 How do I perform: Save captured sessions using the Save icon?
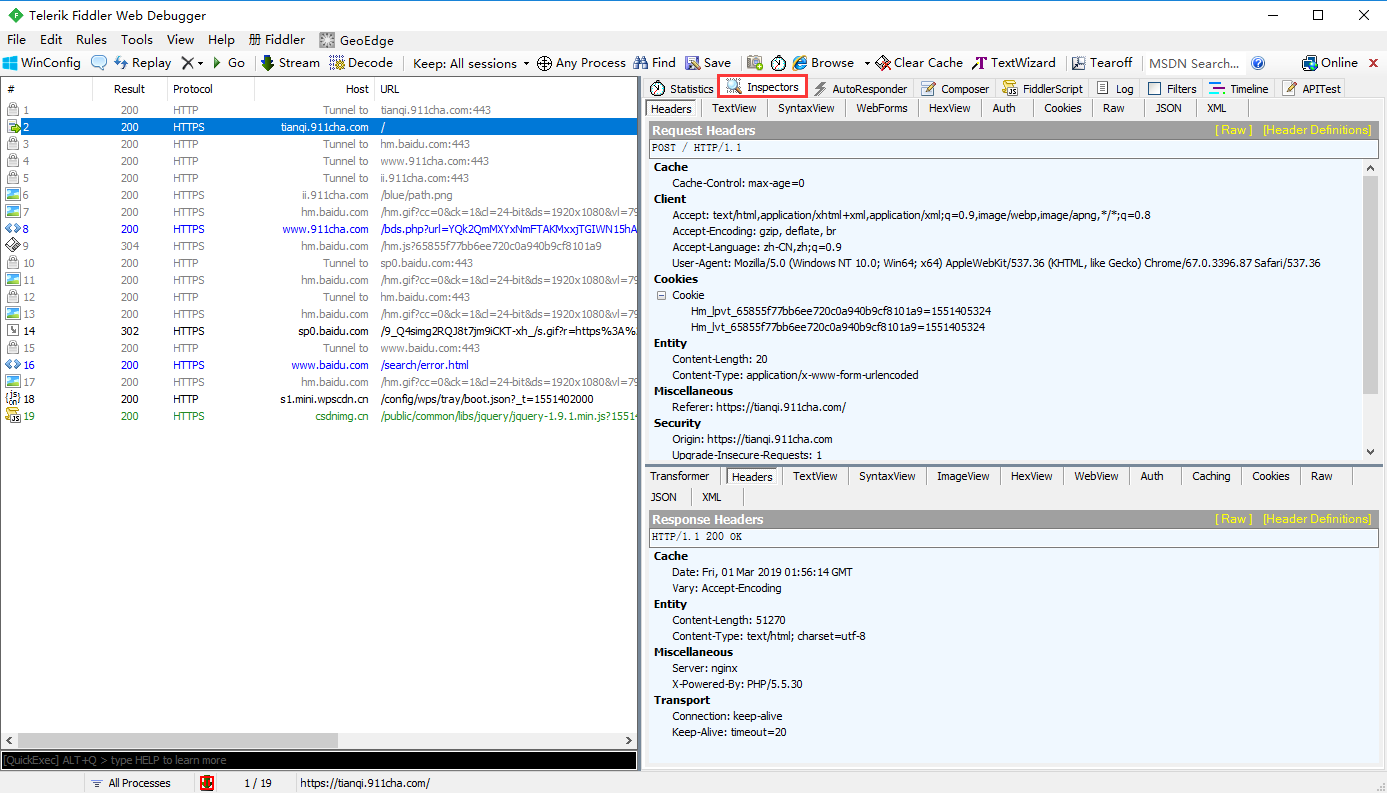click(707, 62)
